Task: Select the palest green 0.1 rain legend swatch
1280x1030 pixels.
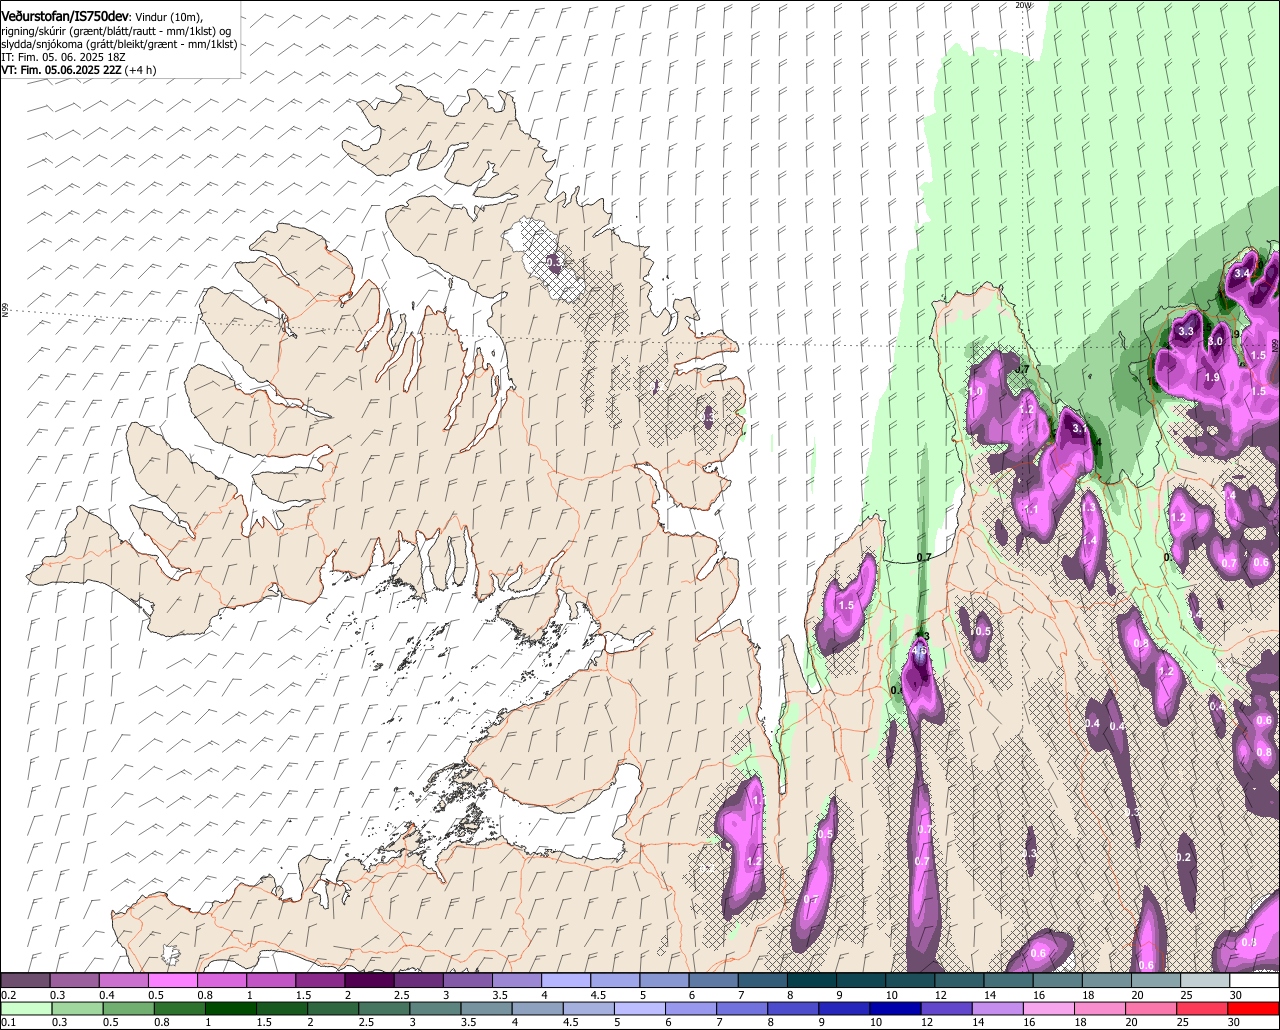Action: (x=26, y=1008)
